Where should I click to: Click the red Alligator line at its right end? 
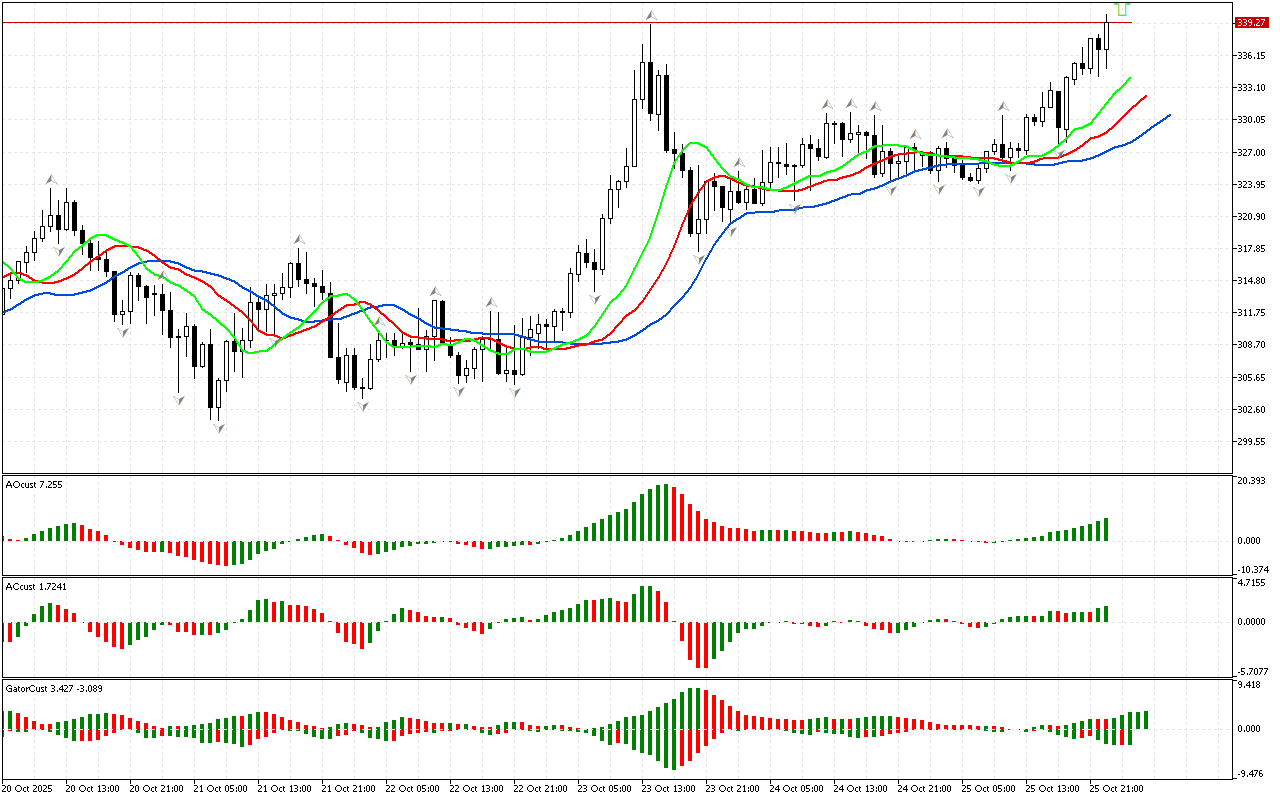tap(1144, 98)
